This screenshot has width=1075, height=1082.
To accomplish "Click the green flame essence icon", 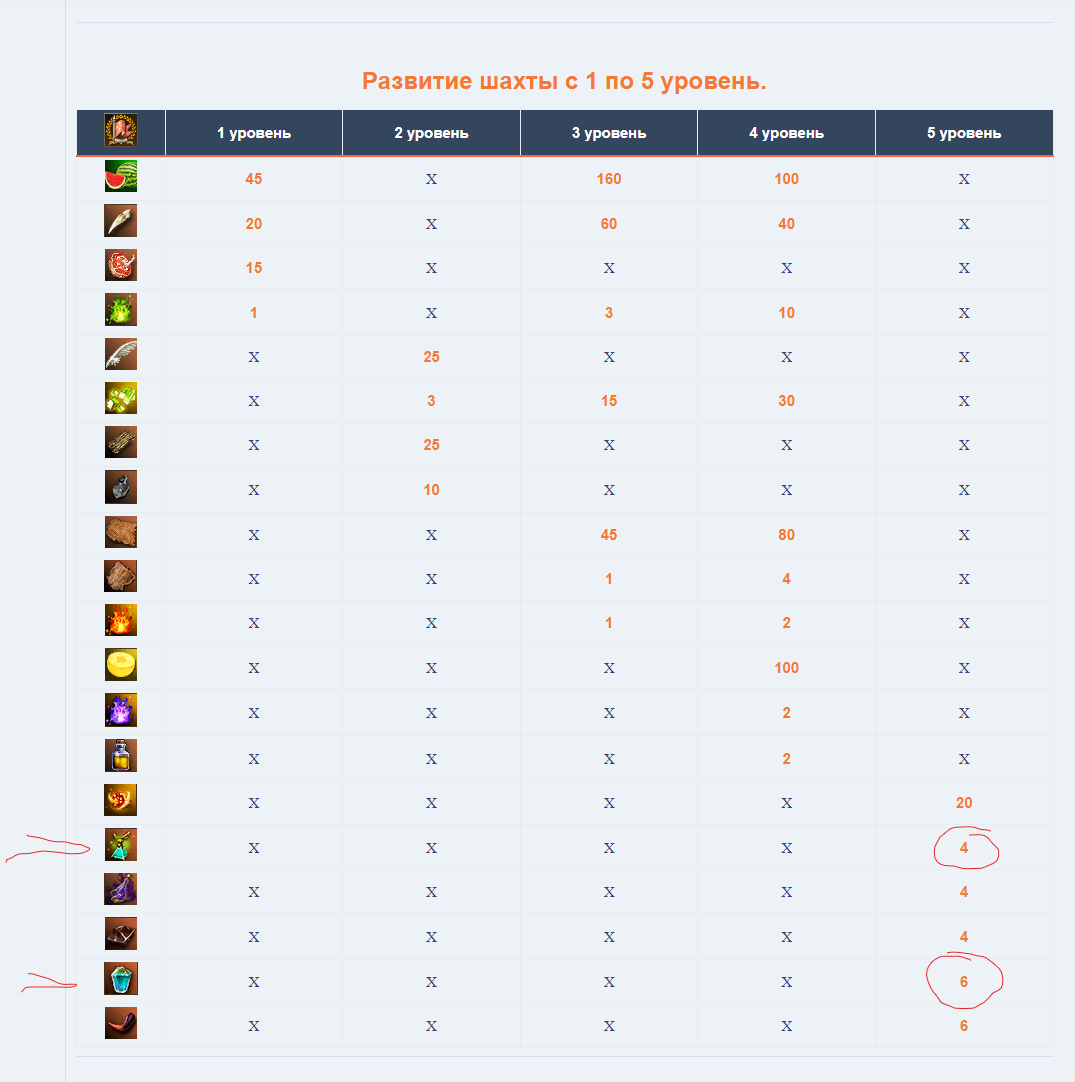I will coord(121,311).
